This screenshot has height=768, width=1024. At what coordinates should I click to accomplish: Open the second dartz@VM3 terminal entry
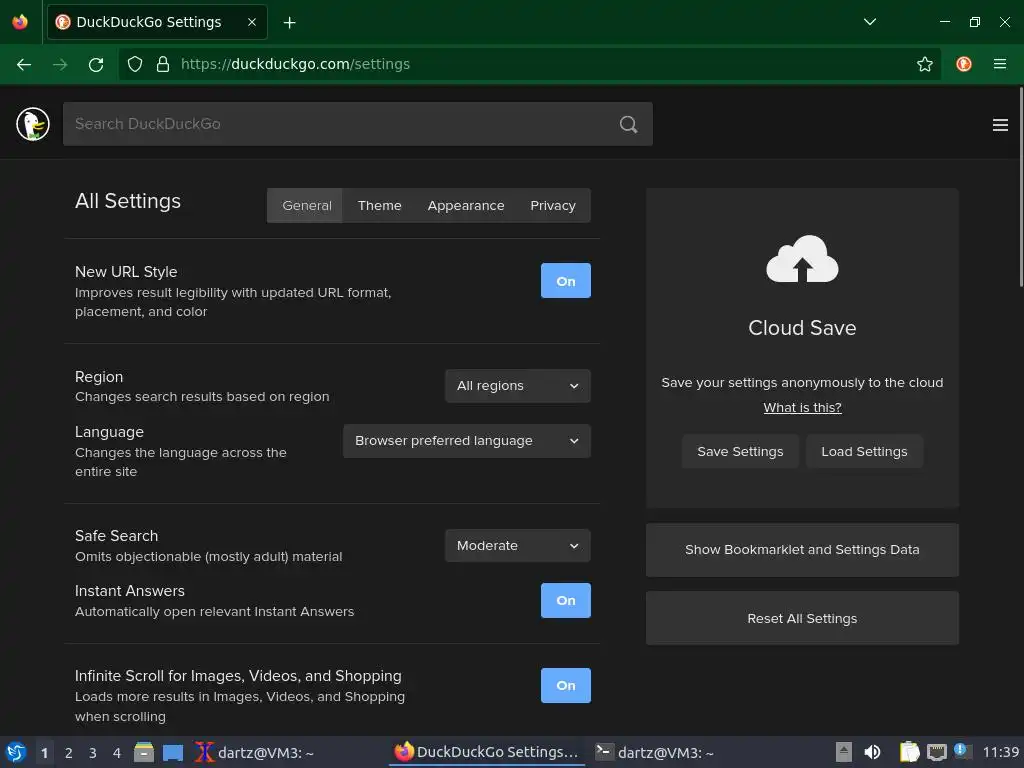pos(654,752)
